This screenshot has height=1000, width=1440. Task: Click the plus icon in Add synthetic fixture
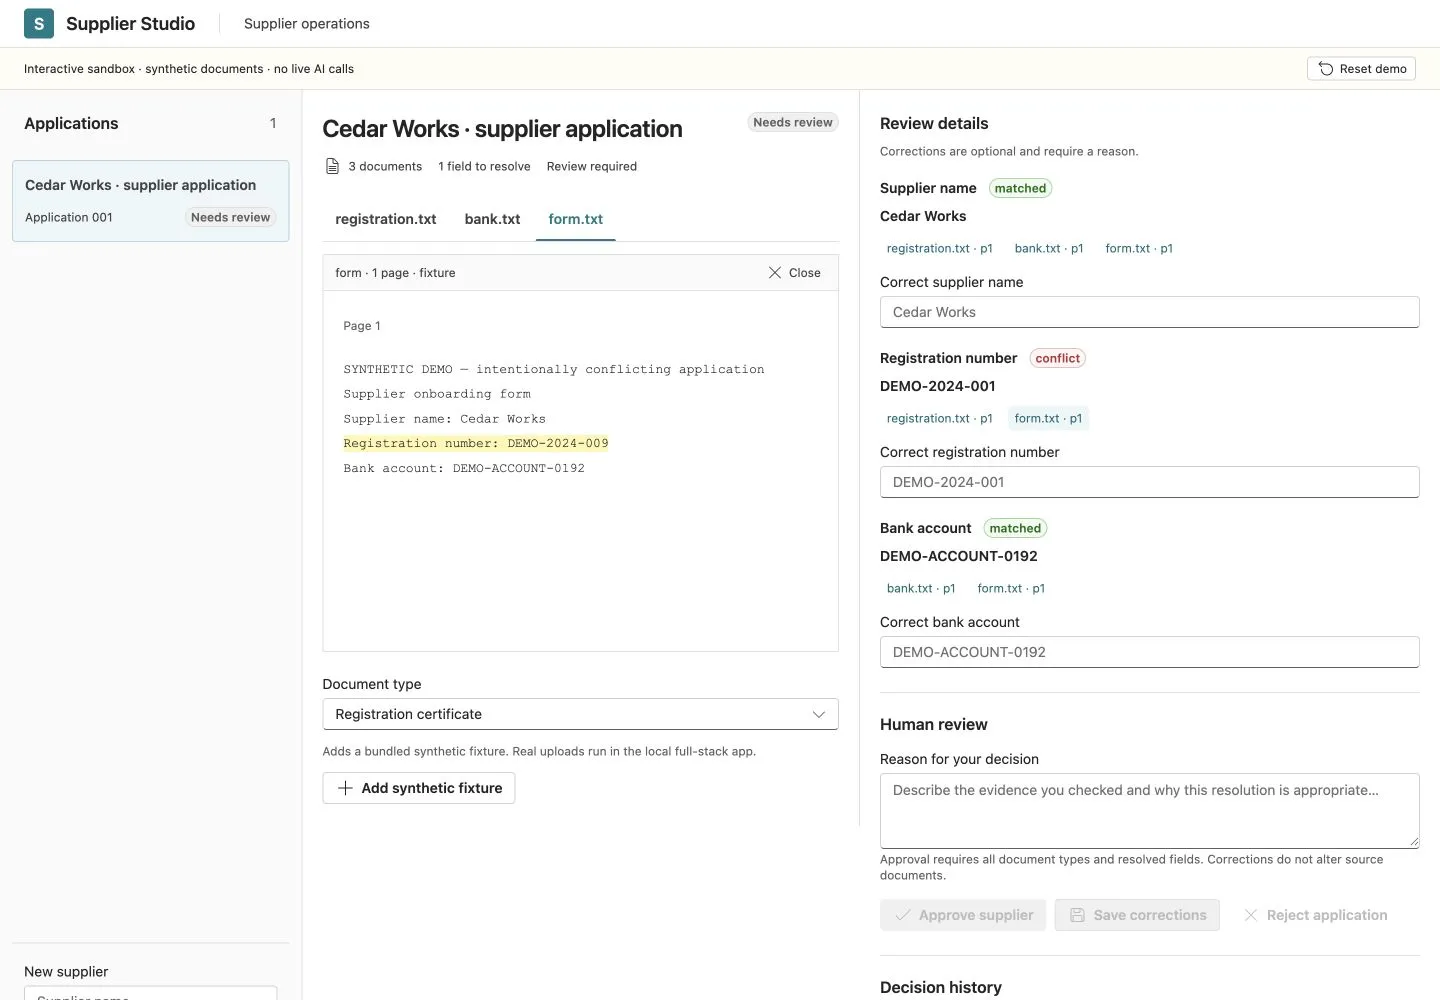tap(345, 788)
